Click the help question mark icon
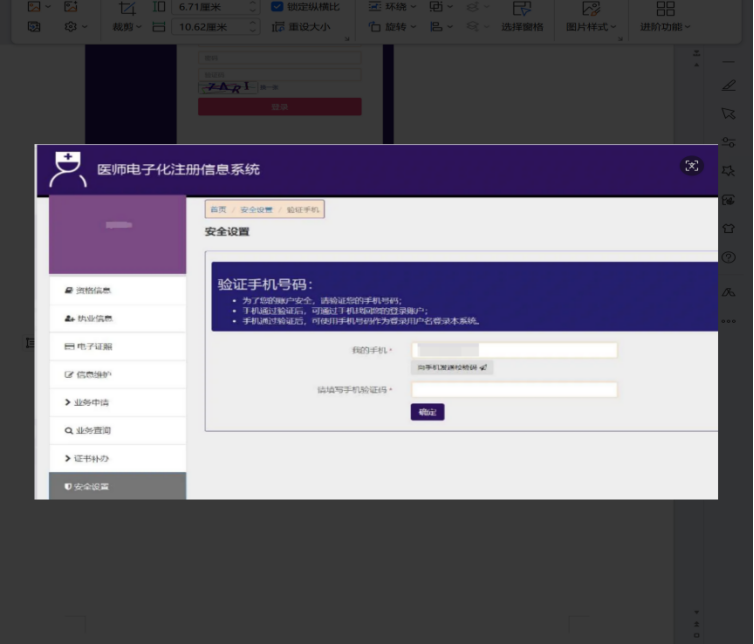Screen dimensions: 754x644 tap(729, 257)
